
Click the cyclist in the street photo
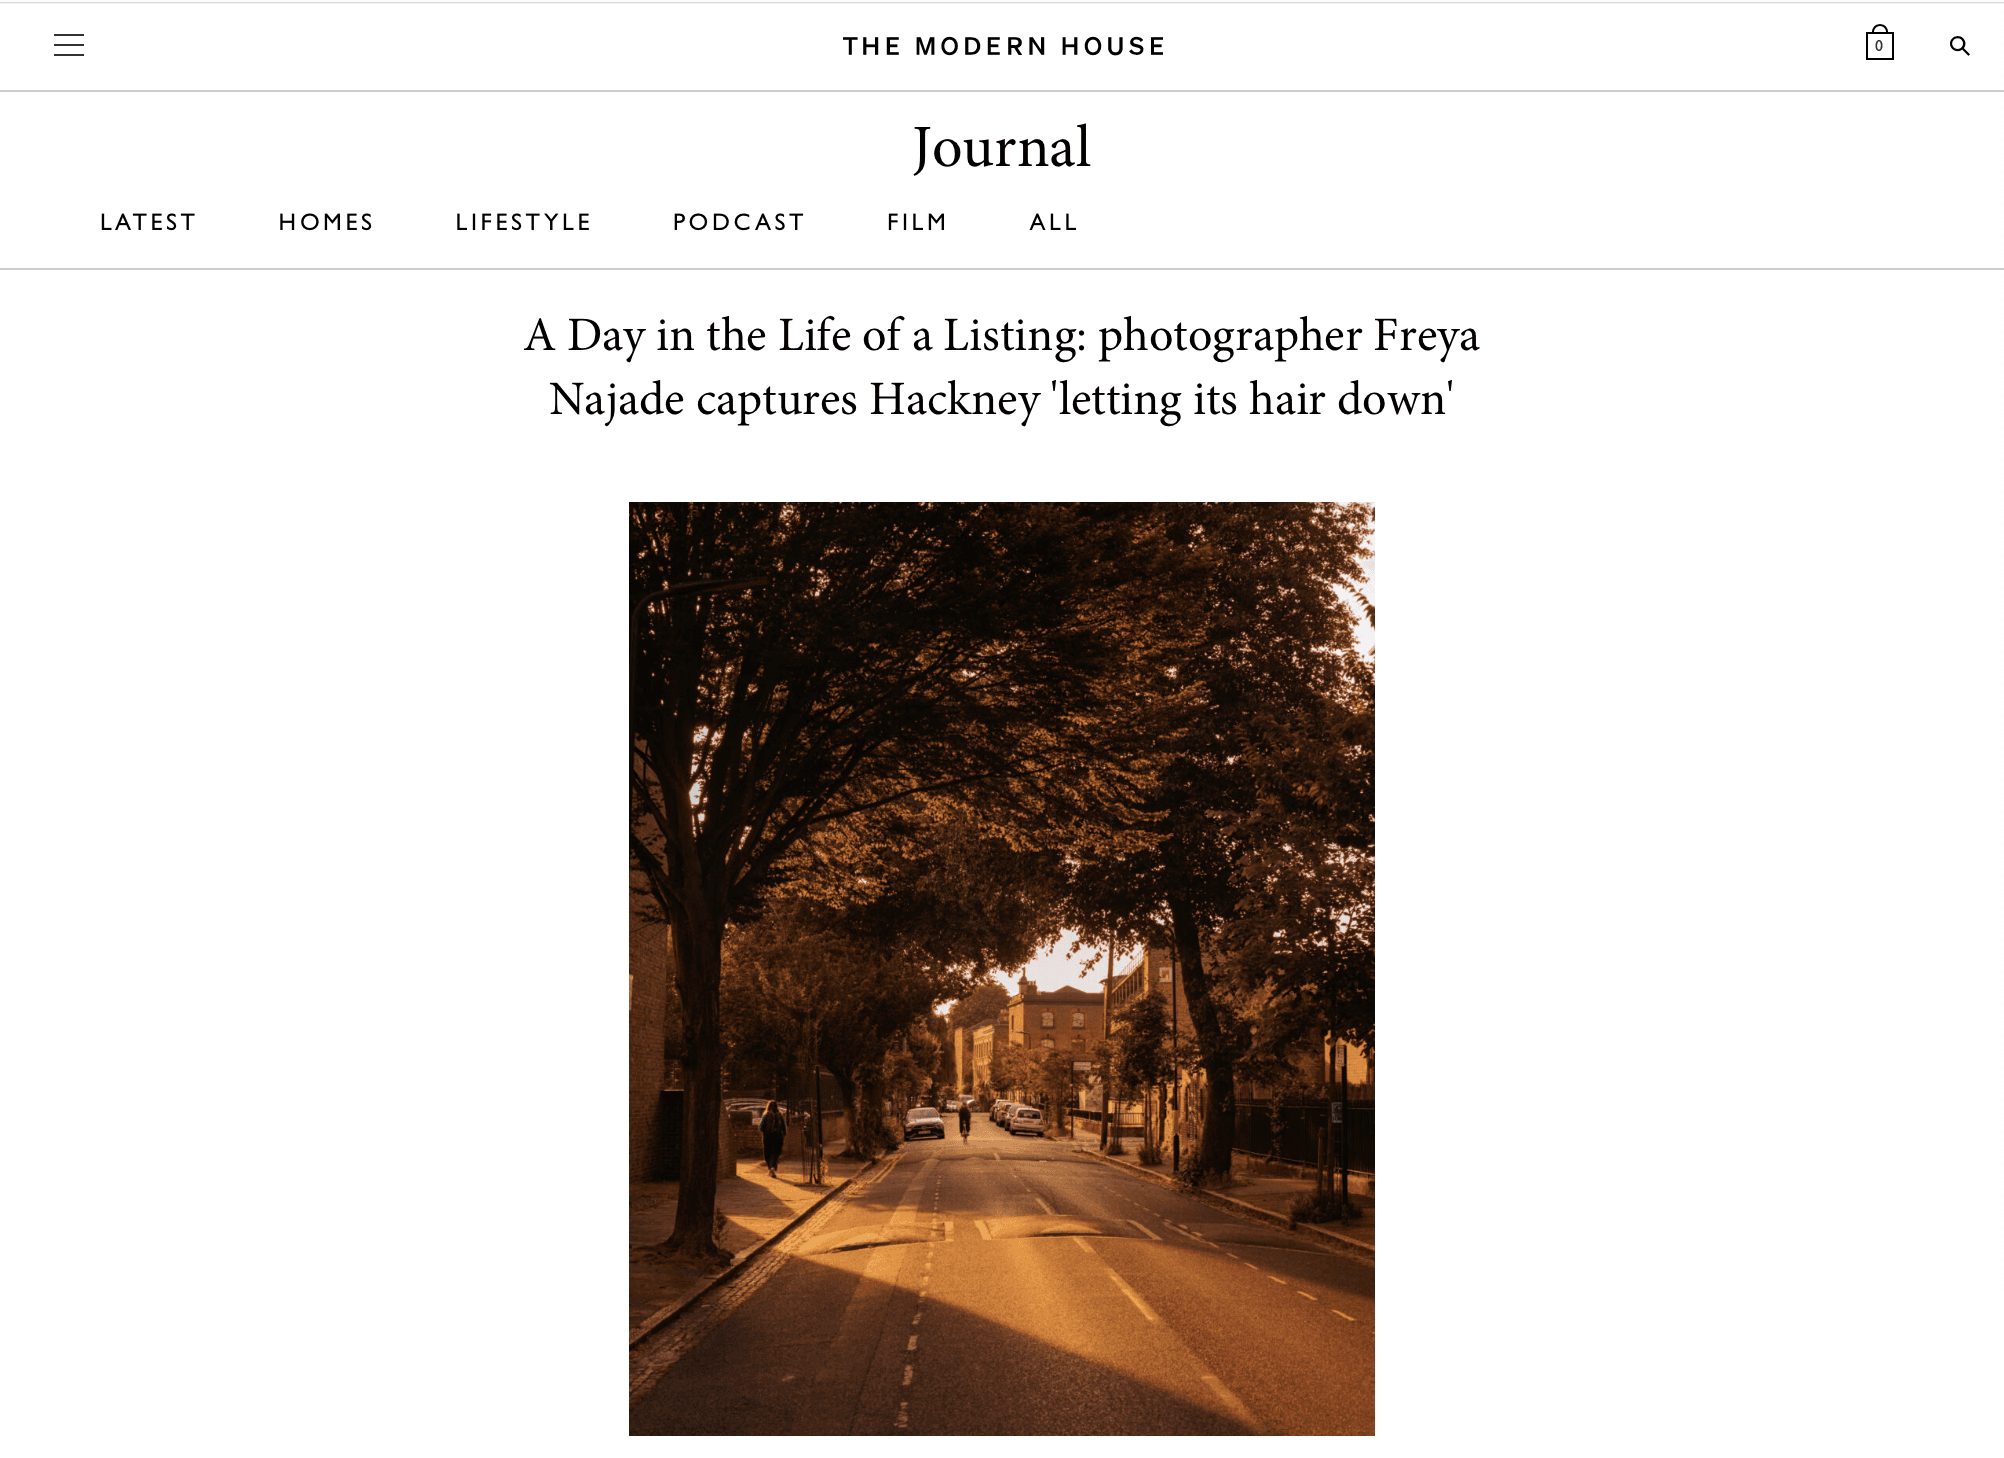pos(964,1121)
